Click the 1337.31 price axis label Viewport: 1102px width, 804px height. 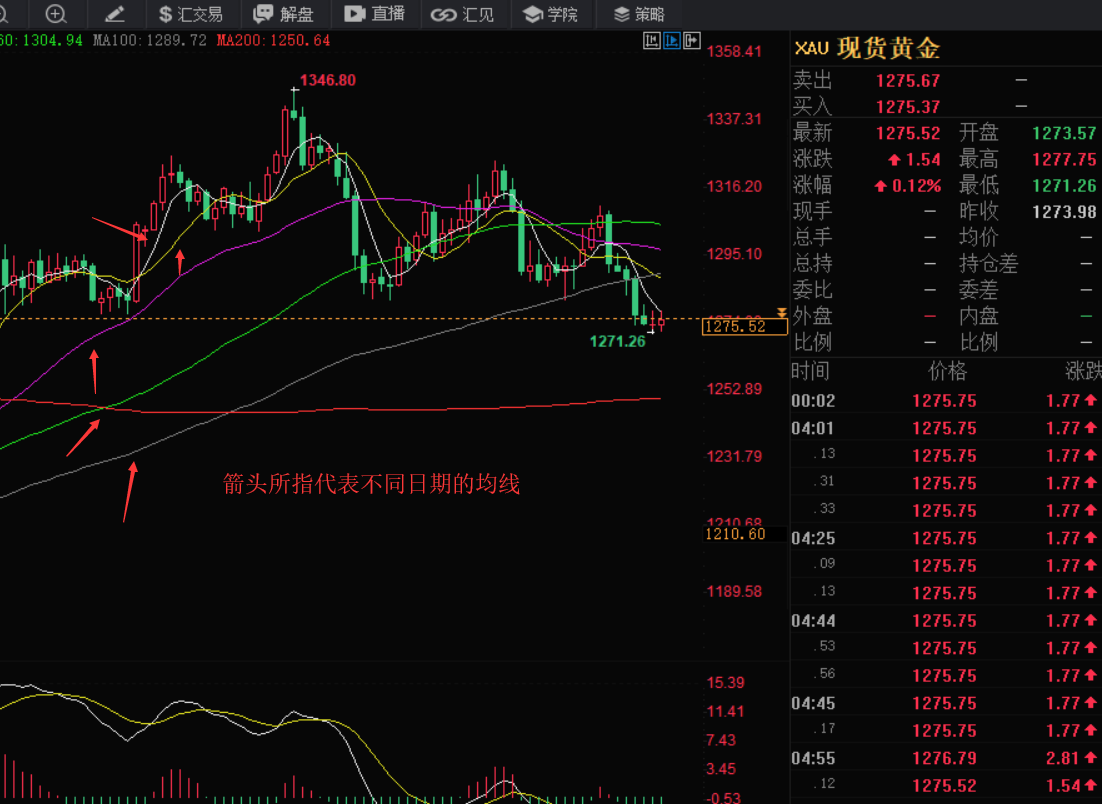(x=734, y=119)
